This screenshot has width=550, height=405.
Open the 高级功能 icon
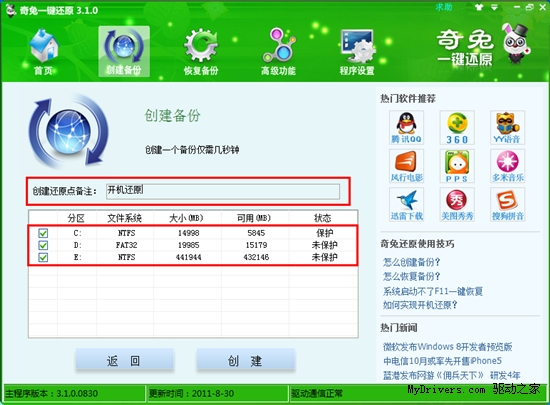[x=279, y=52]
